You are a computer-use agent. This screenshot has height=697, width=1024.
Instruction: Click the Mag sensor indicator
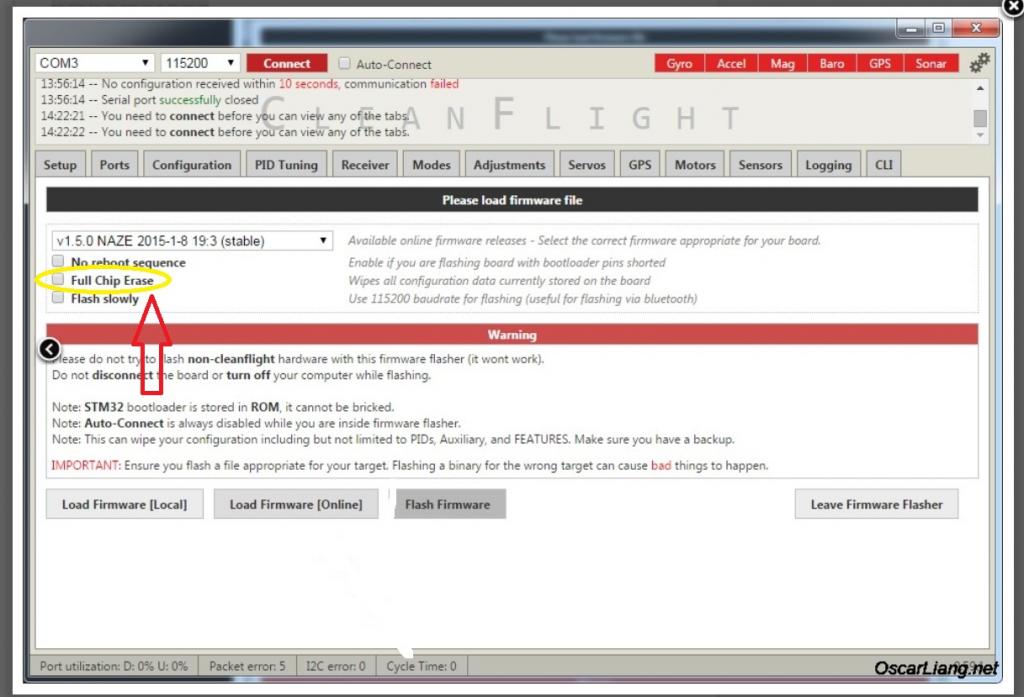click(782, 64)
